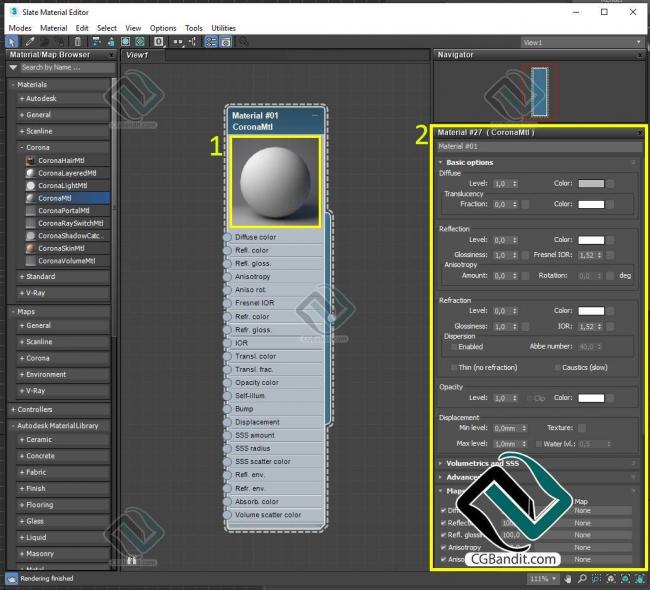The width and height of the screenshot is (650, 590).
Task: Expand the Autodesk materials category
Action: tap(22, 99)
